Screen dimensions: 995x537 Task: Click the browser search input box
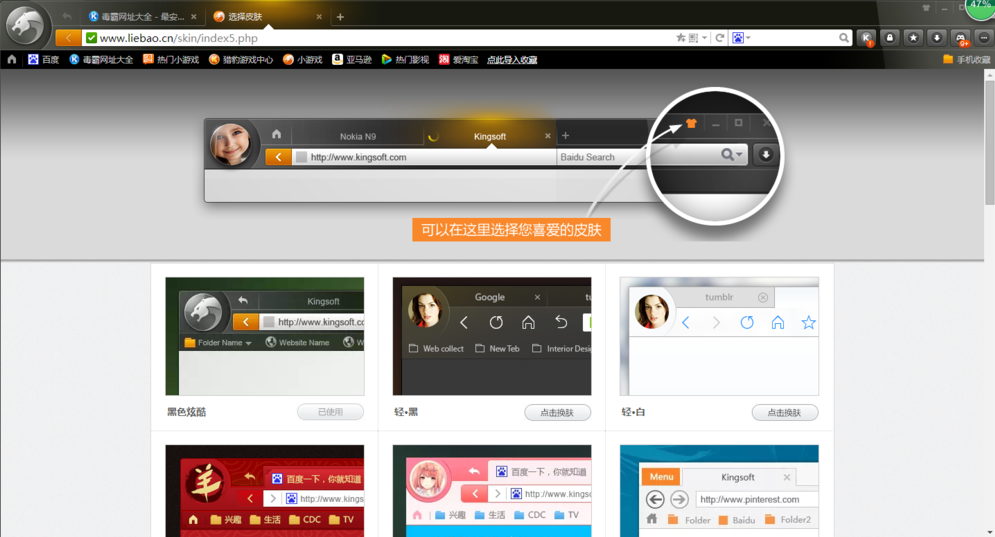pos(794,38)
